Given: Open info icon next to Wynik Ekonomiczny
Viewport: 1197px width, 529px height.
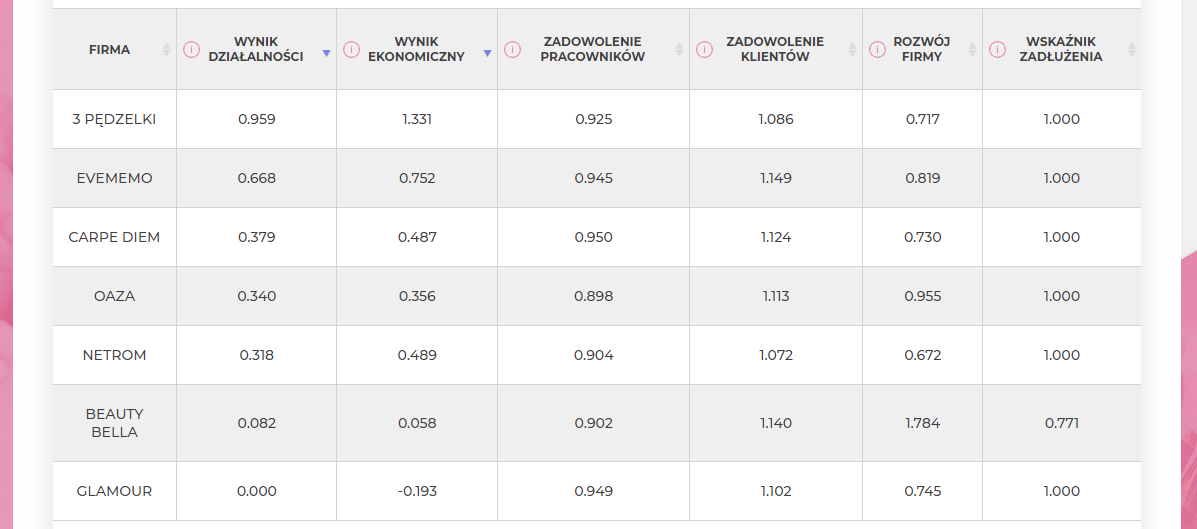Looking at the screenshot, I should (351, 50).
